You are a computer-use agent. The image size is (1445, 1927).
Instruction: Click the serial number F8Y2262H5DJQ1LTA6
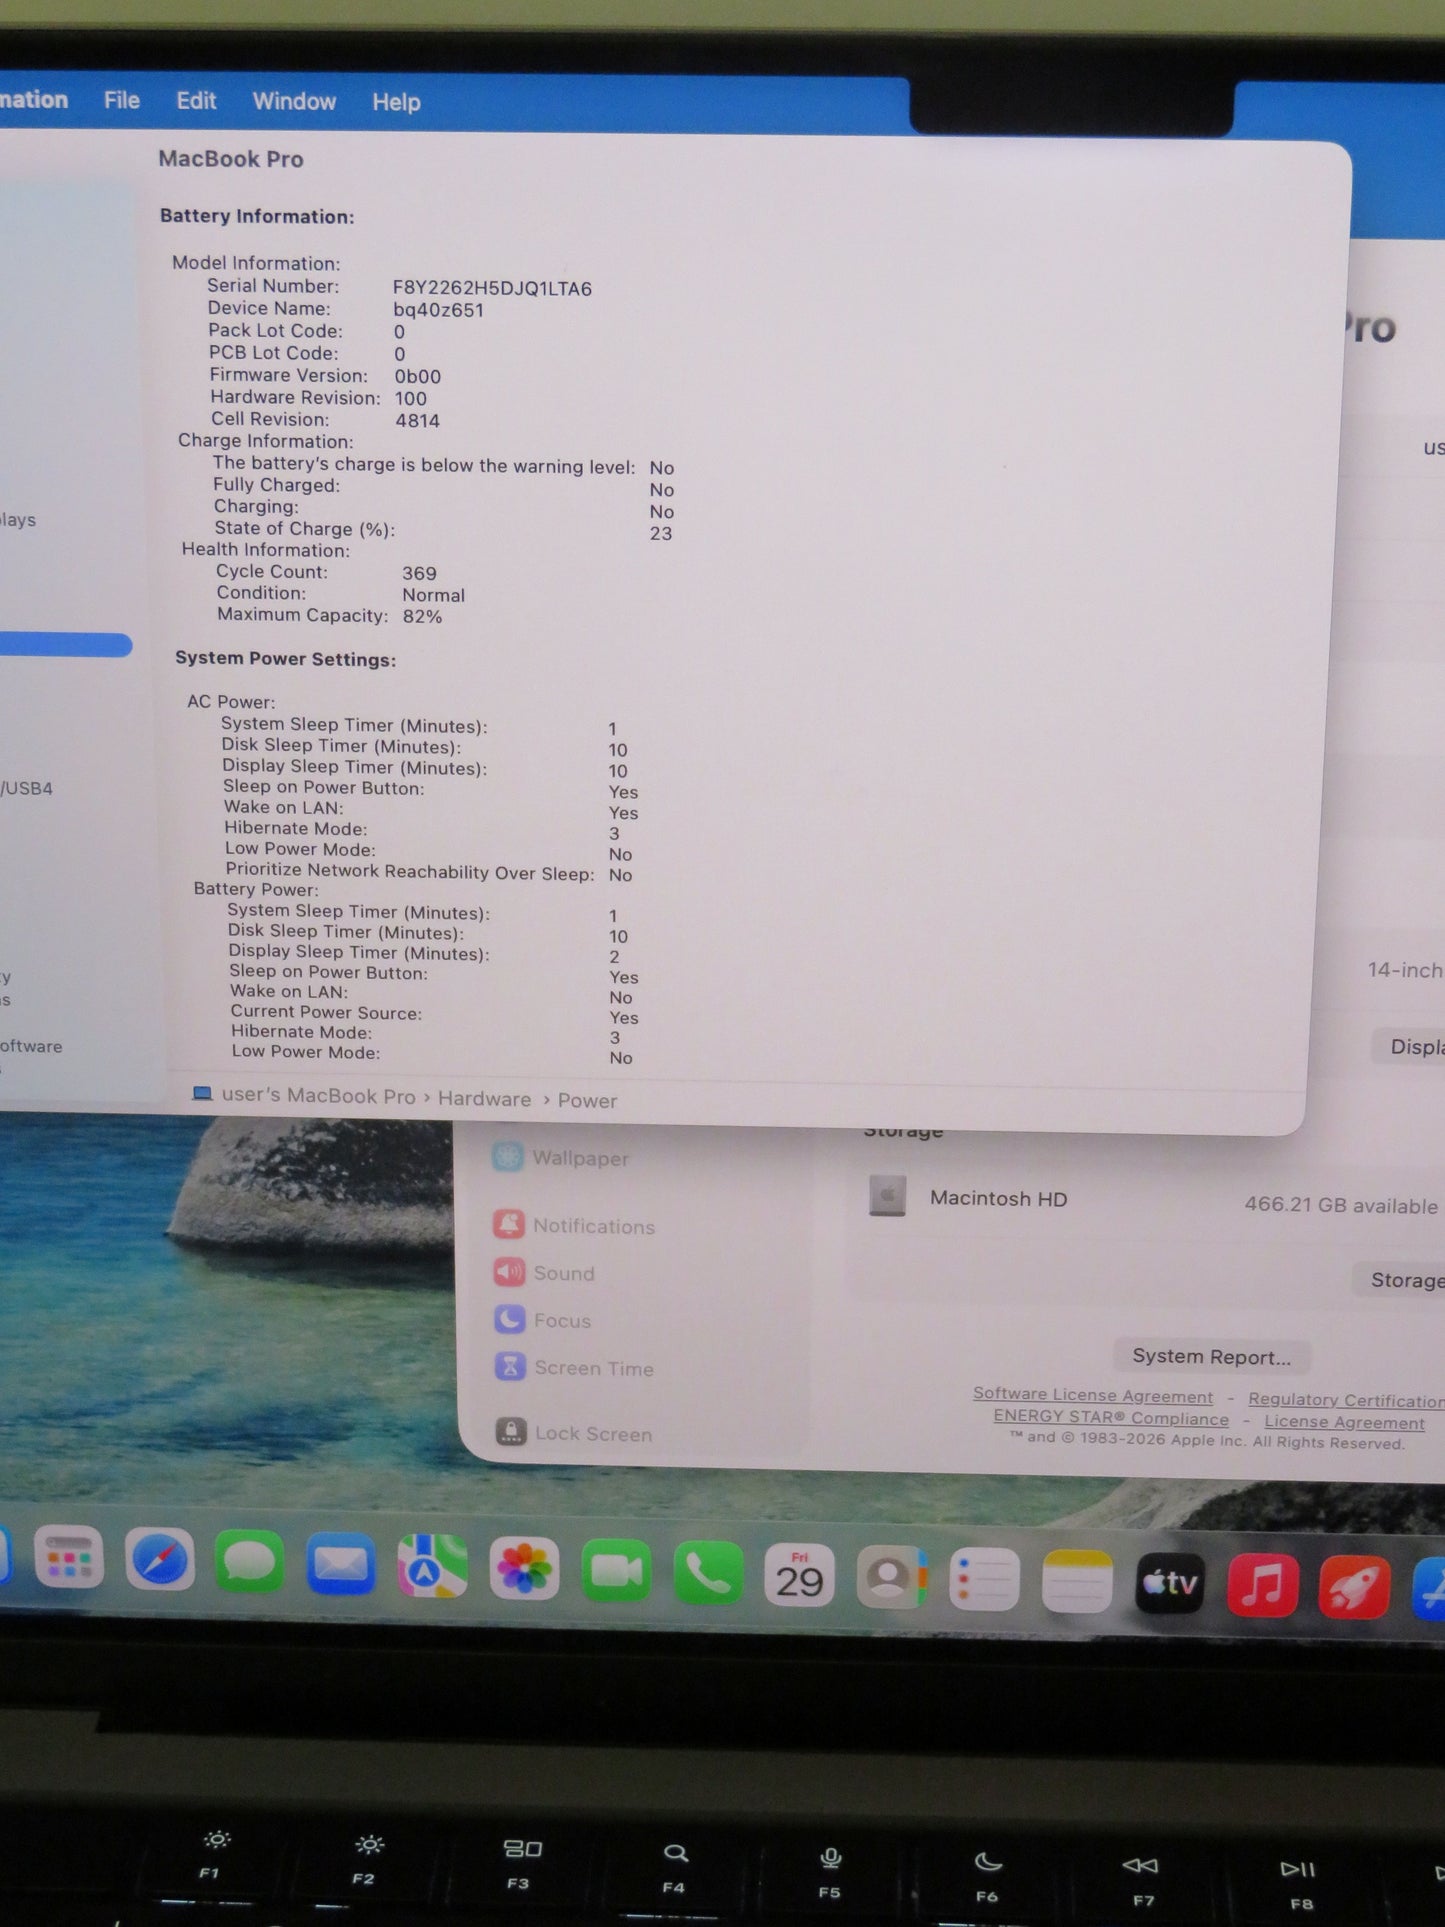point(492,288)
